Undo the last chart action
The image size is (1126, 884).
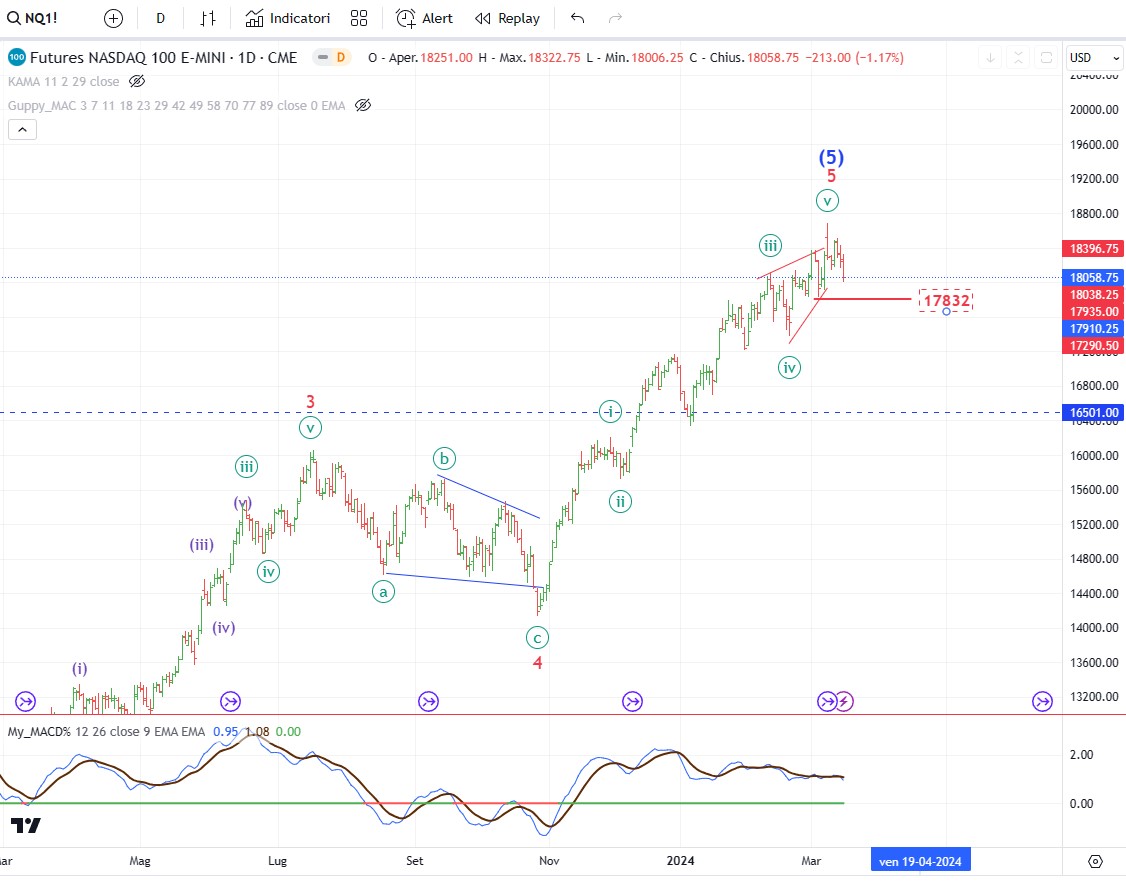tap(577, 18)
